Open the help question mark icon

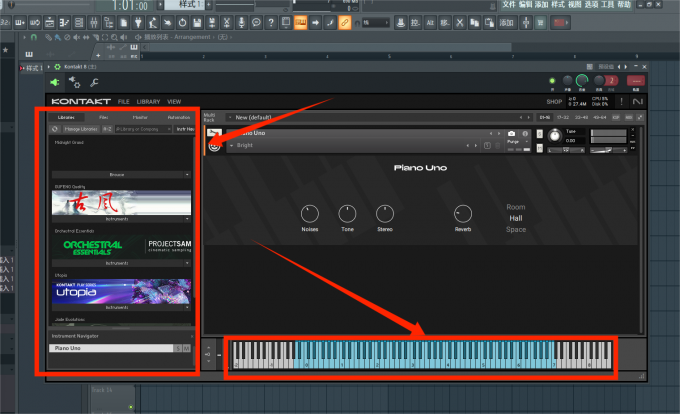click(271, 23)
